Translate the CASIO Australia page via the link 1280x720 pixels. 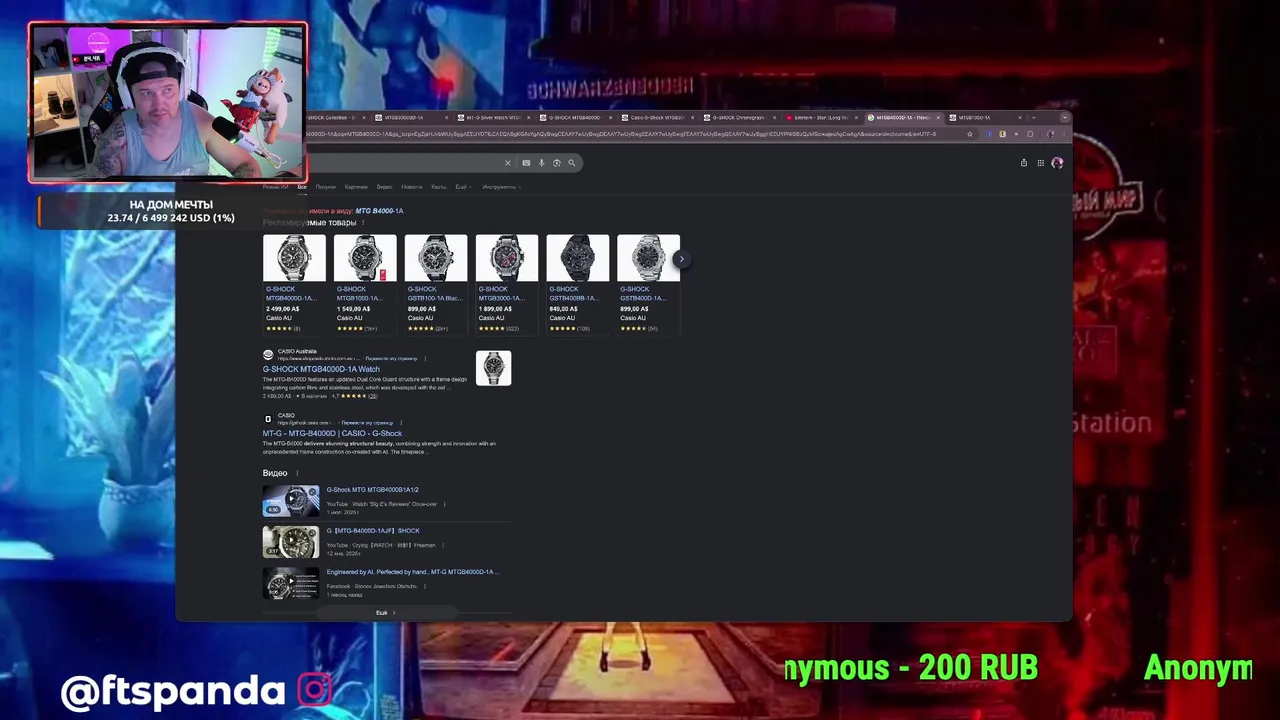391,358
